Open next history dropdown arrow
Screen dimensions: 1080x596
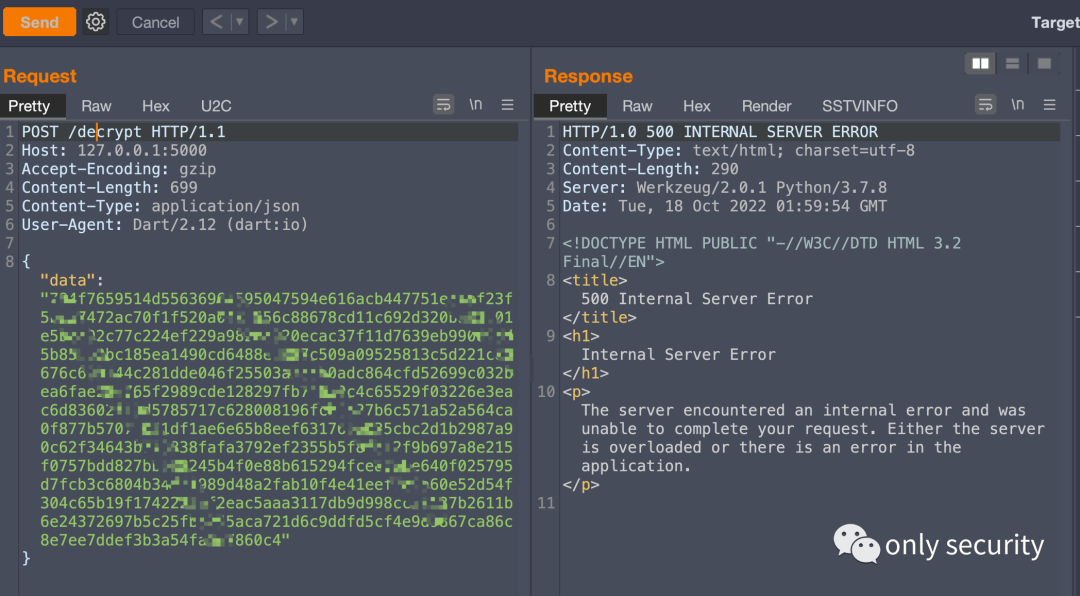click(294, 22)
